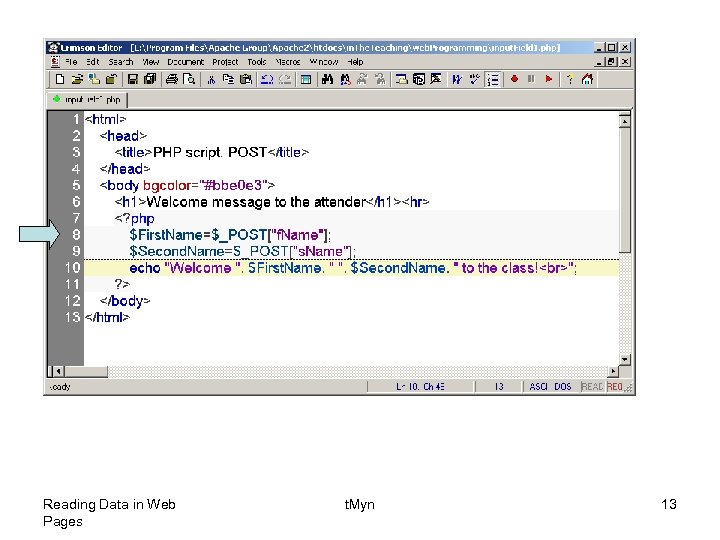The height and width of the screenshot is (540, 720).
Task: Click the Cut scissors icon
Action: pos(211,79)
